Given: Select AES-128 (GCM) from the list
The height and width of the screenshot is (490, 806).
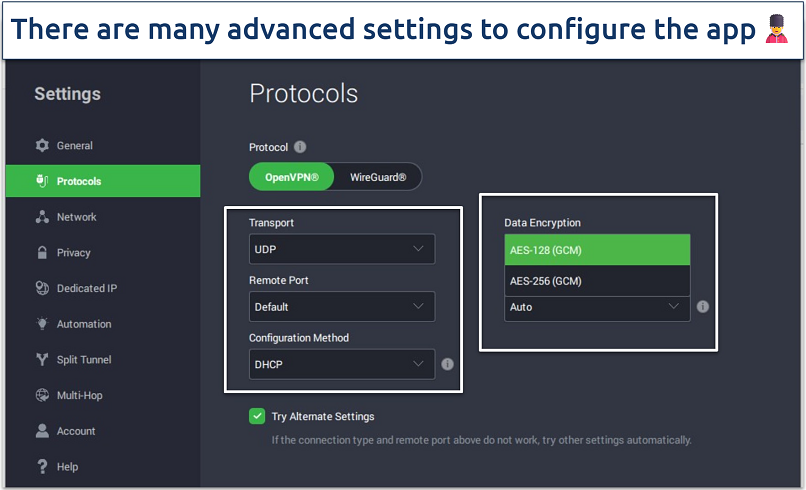Looking at the screenshot, I should pyautogui.click(x=597, y=250).
